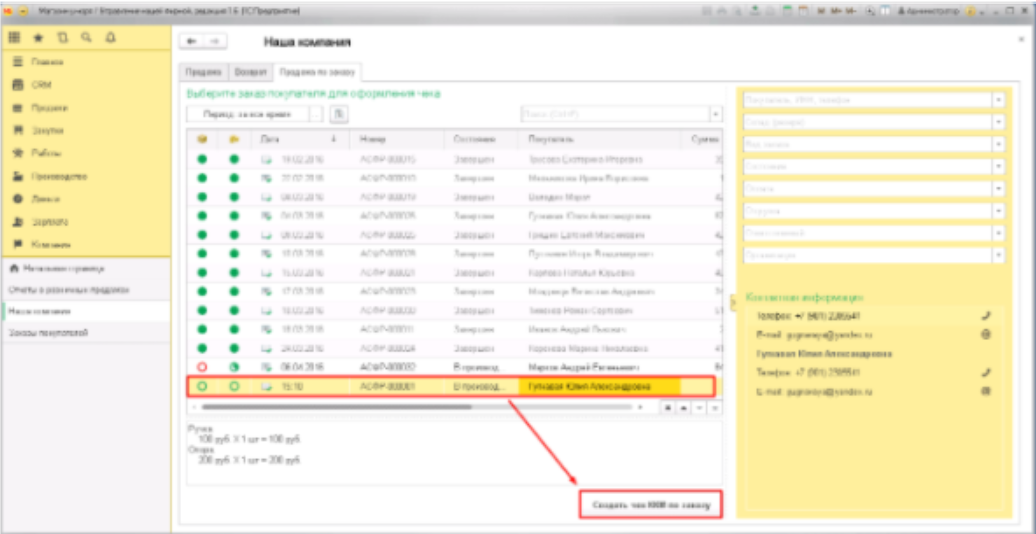Image resolution: width=1036 pixels, height=534 pixels.
Task: Open CRM section in sidebar
Action: point(41,85)
